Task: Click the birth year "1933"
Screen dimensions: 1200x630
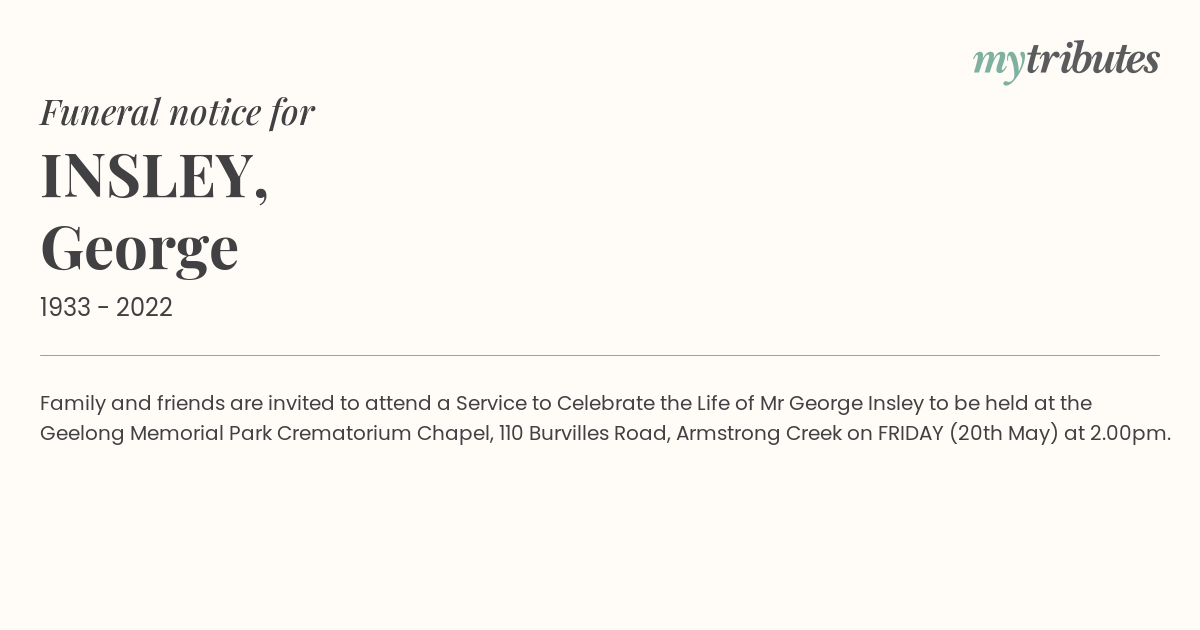Action: (x=65, y=308)
